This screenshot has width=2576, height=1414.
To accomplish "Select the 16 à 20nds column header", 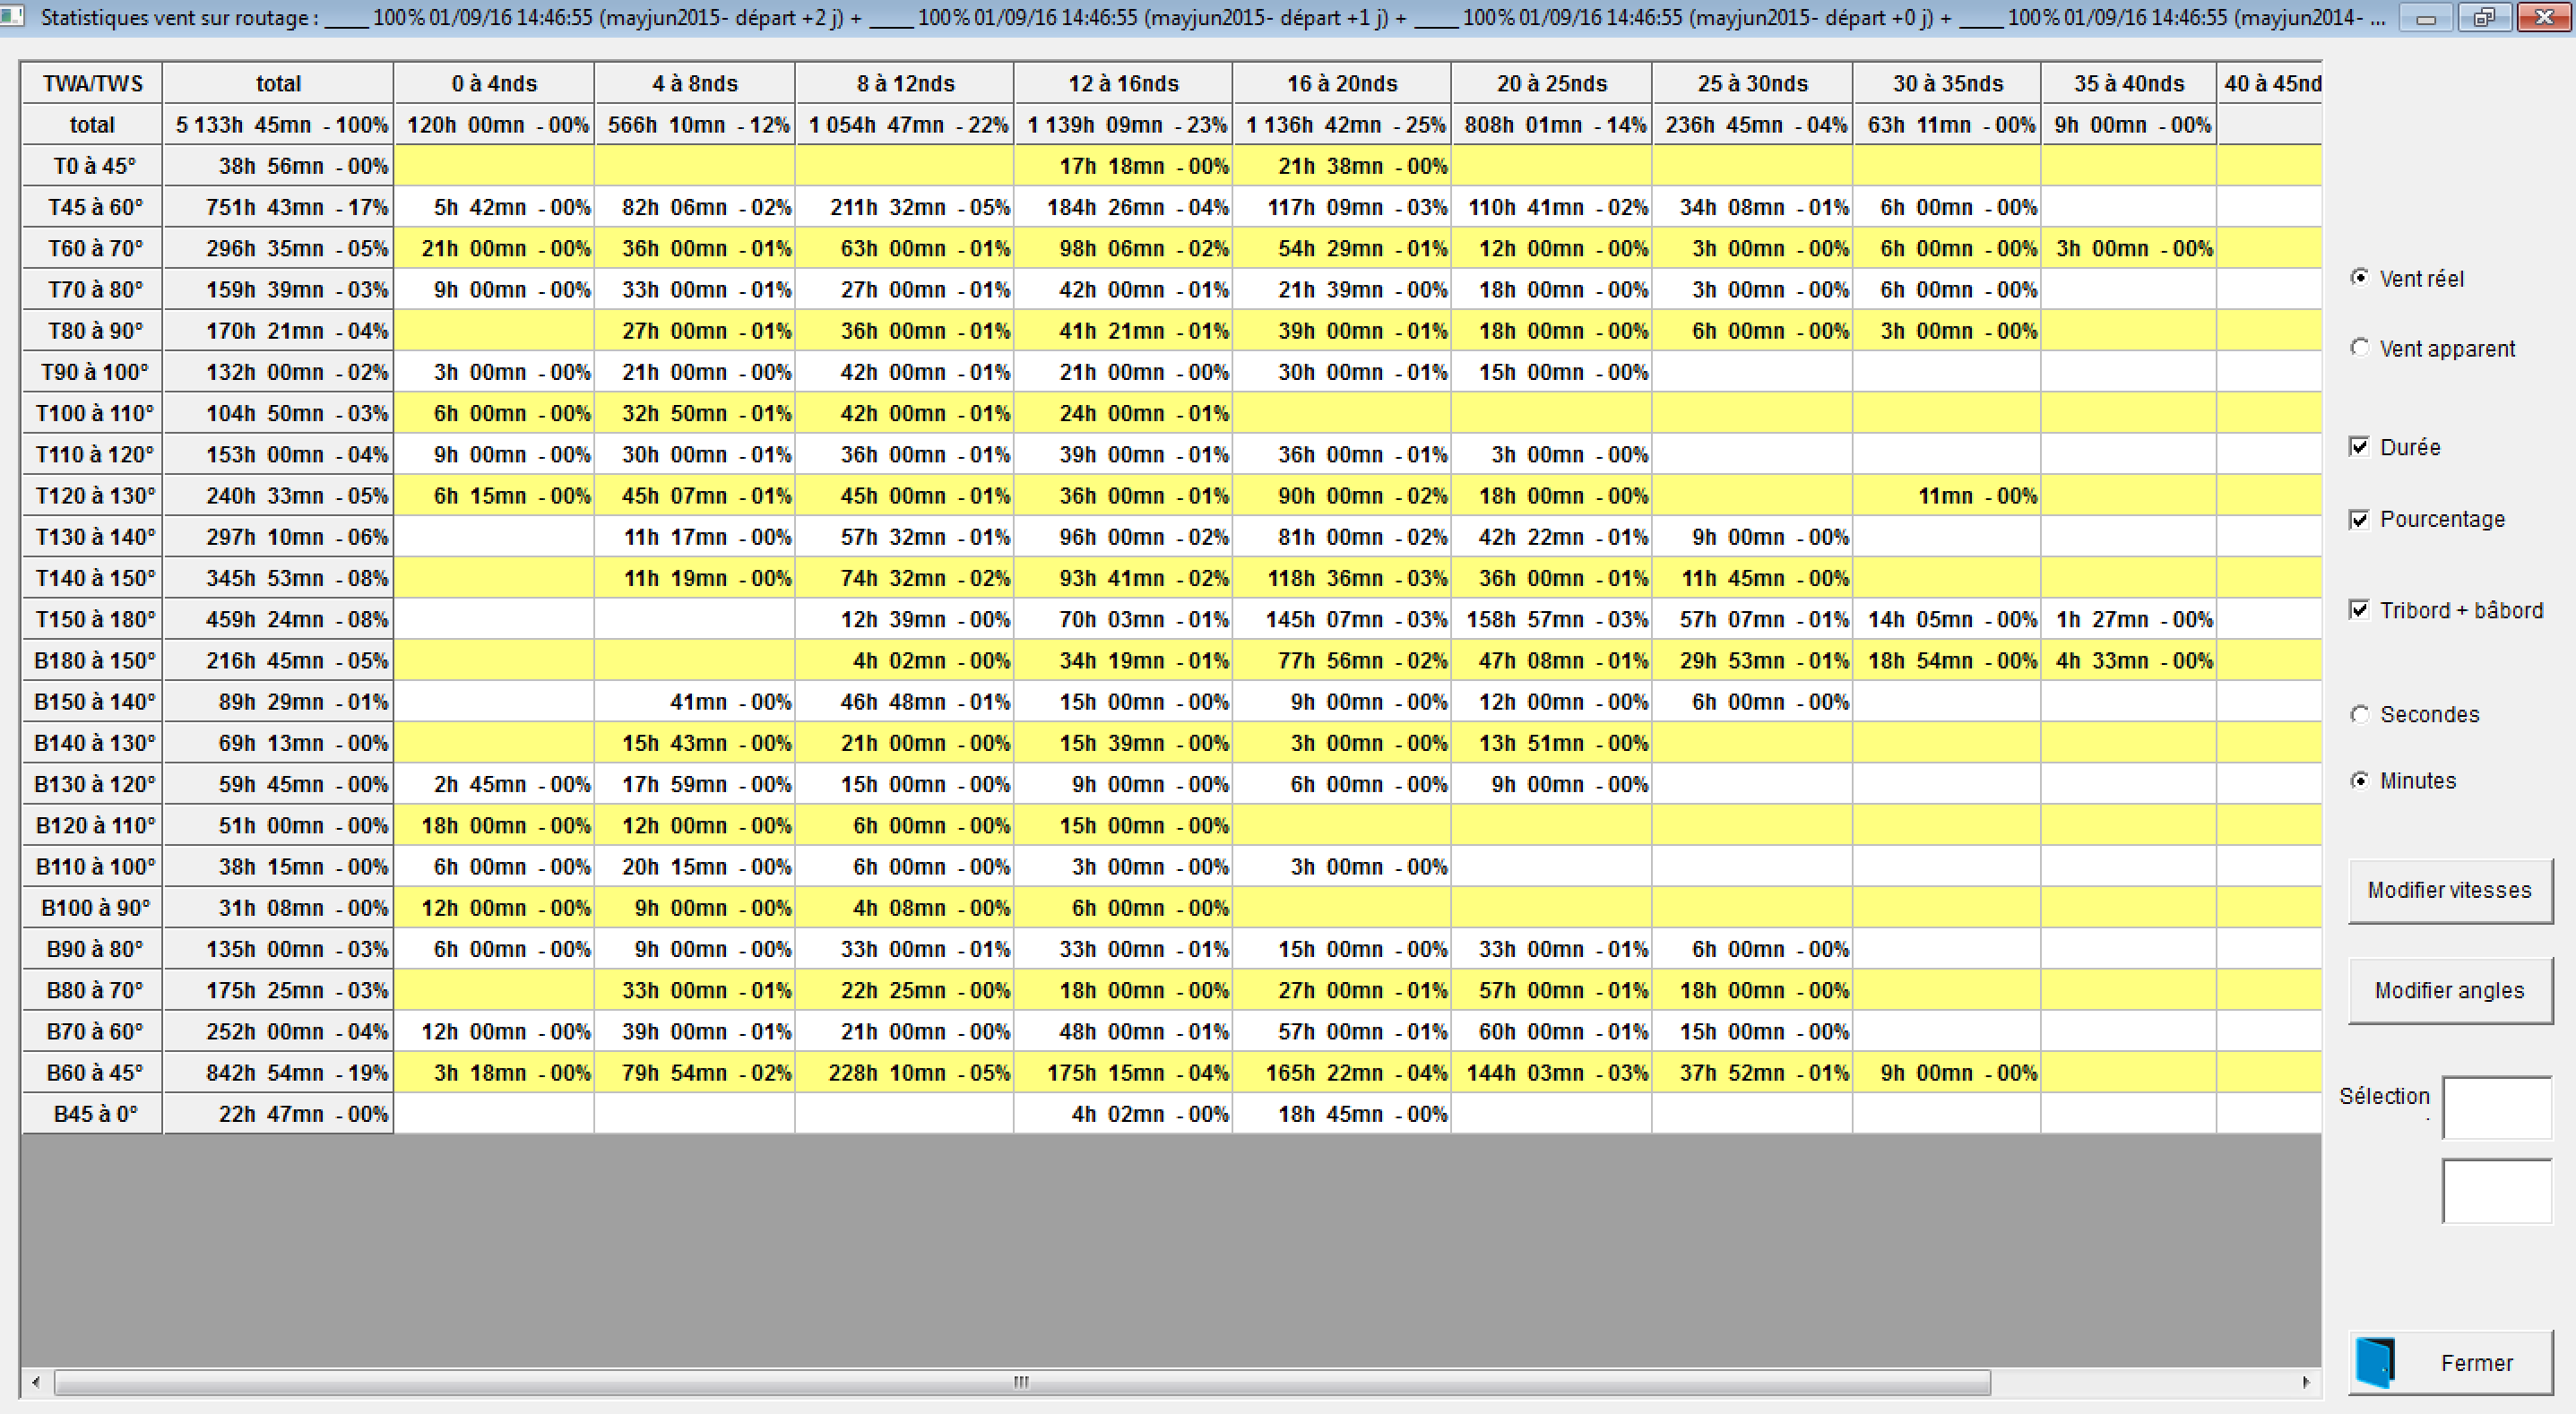I will [1342, 84].
